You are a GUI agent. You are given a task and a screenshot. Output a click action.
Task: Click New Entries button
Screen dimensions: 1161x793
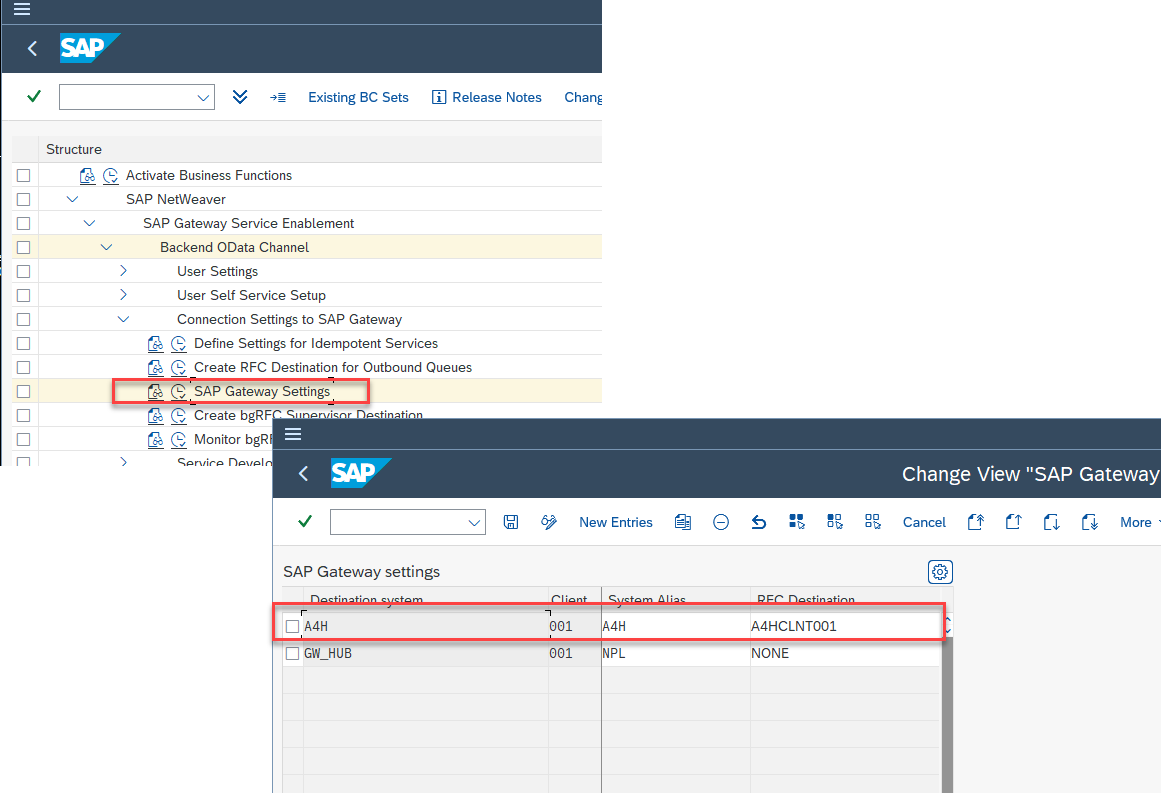pyautogui.click(x=616, y=522)
